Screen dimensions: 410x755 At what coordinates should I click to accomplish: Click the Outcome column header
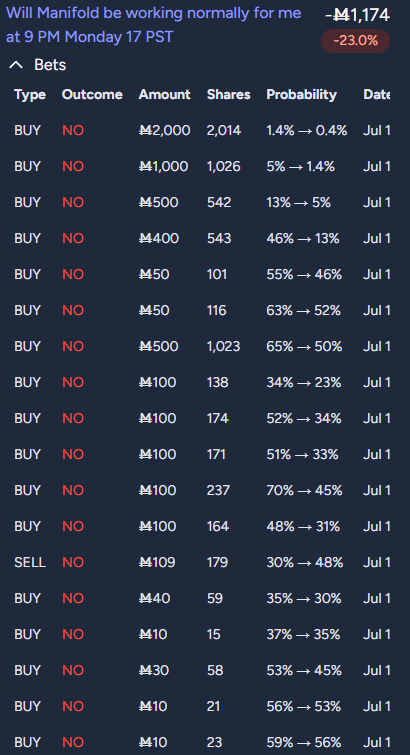[x=92, y=94]
